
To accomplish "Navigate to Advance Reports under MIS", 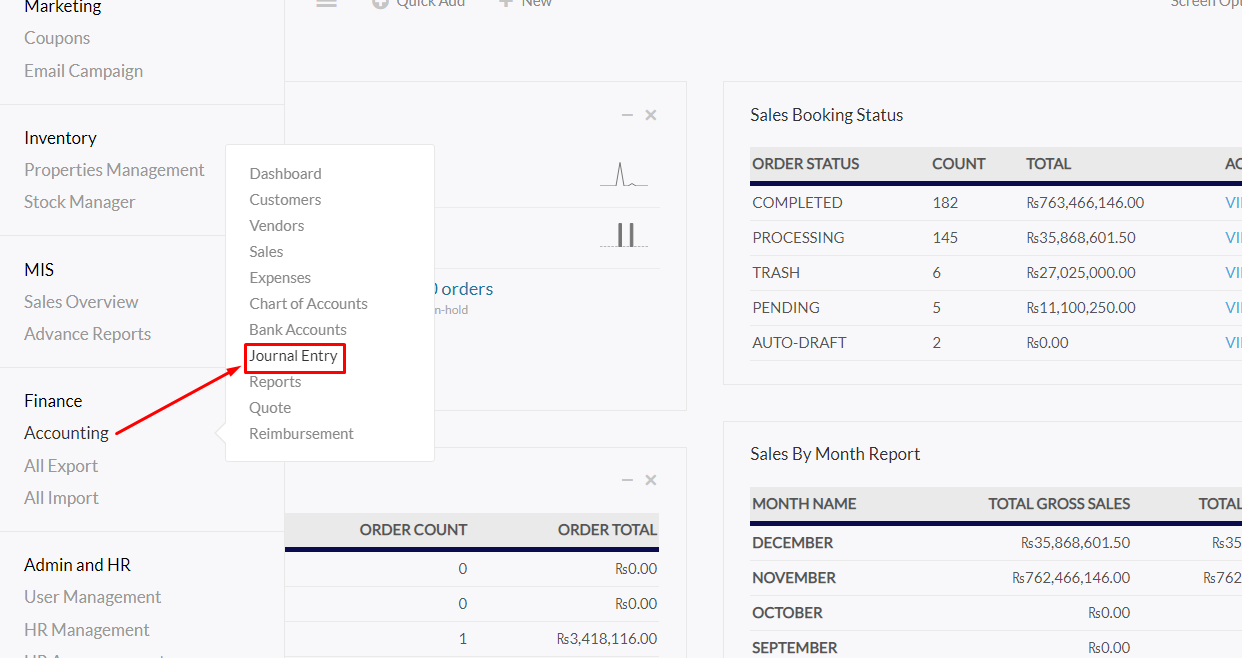I will tap(87, 334).
